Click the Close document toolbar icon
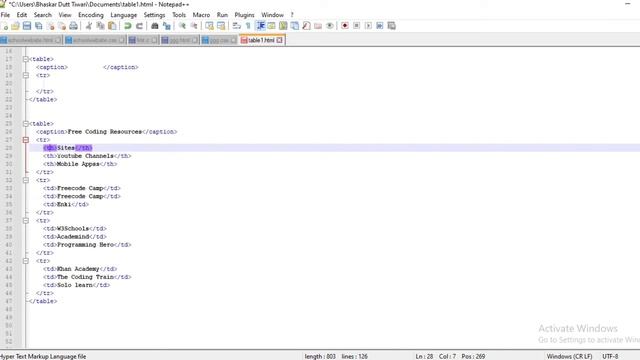640x360 pixels. pyautogui.click(x=51, y=26)
